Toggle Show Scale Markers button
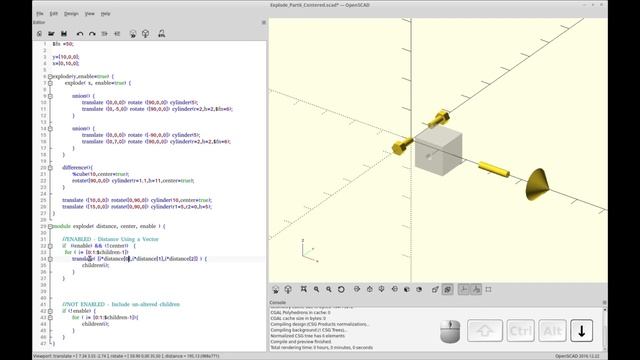640x360 pixels. pos(476,289)
